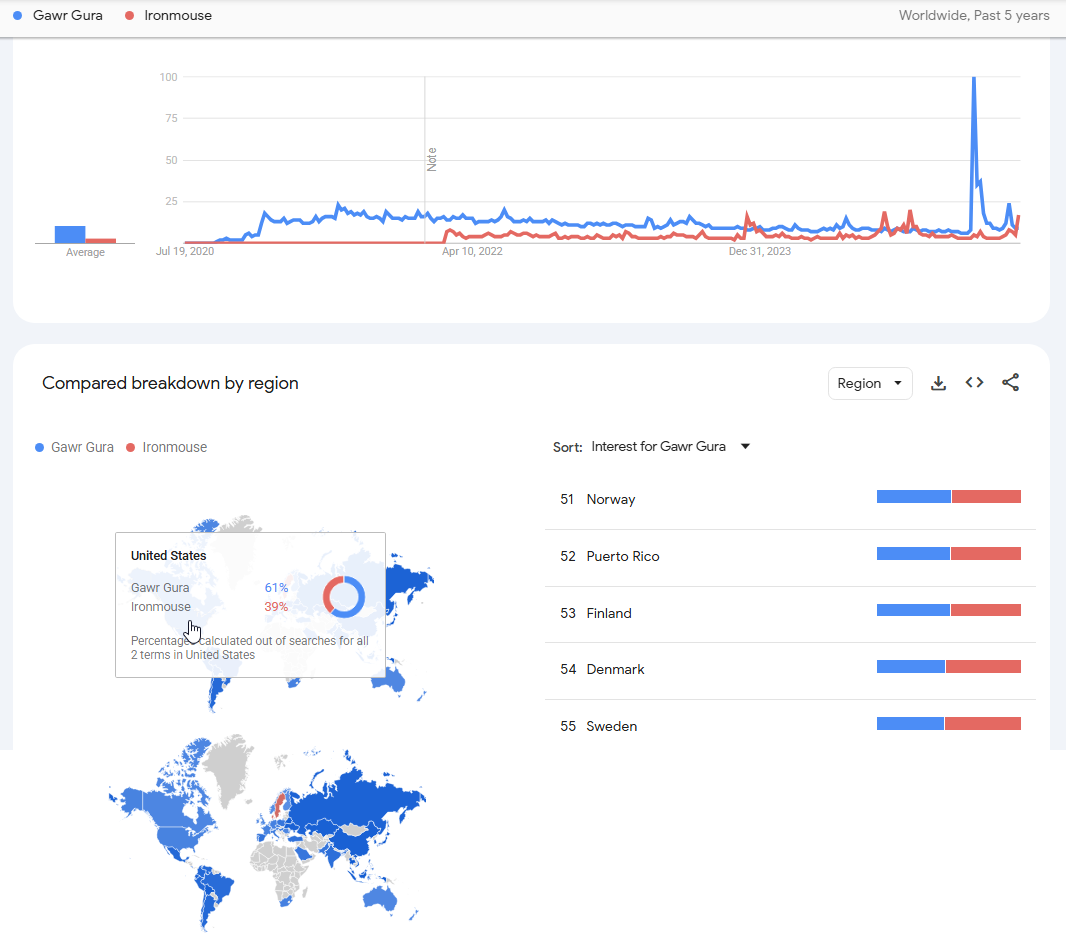Select Puerto Rico row in the region list
Viewport: 1066px width, 938px height.
tap(790, 557)
